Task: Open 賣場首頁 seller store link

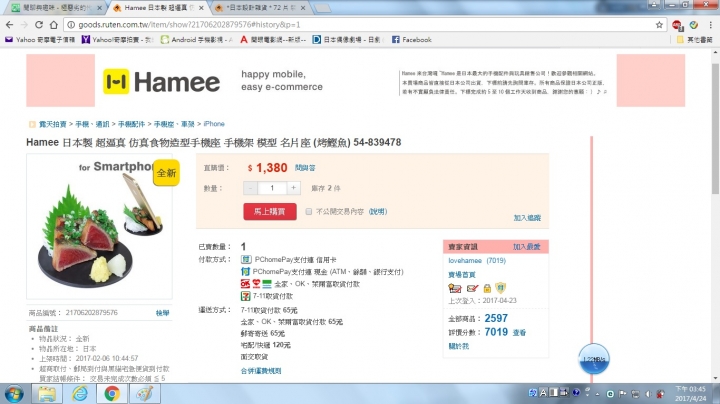Action: (x=462, y=275)
